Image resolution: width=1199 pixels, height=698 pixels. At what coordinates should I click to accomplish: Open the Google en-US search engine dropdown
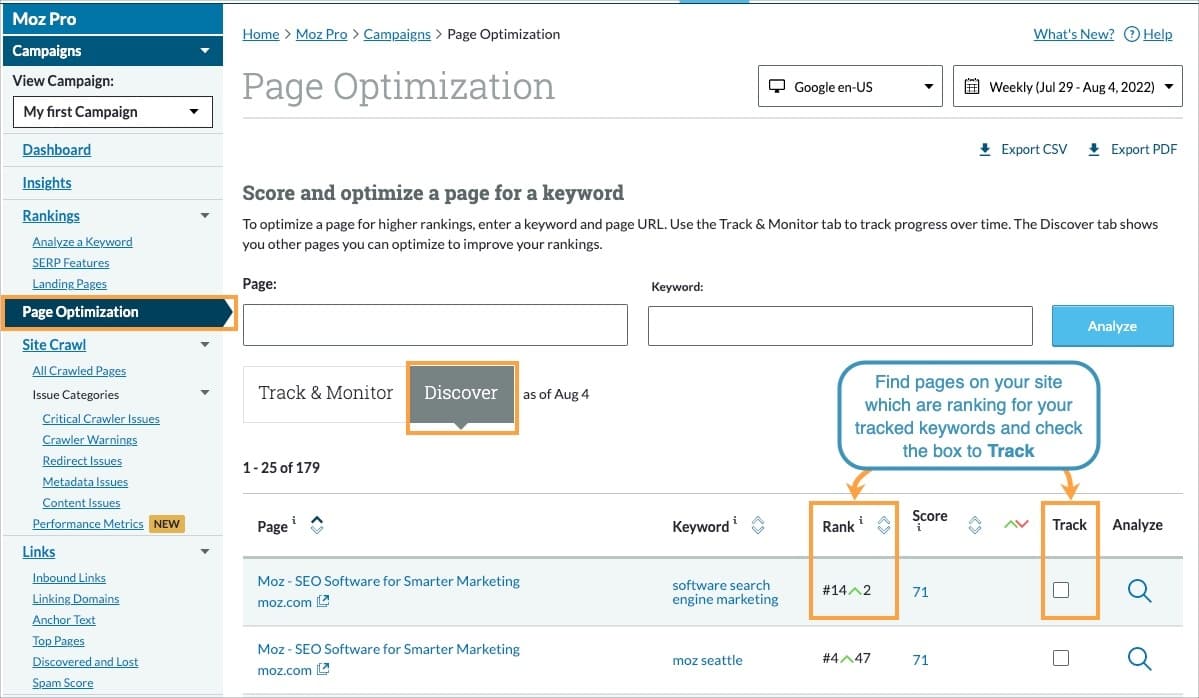(849, 86)
